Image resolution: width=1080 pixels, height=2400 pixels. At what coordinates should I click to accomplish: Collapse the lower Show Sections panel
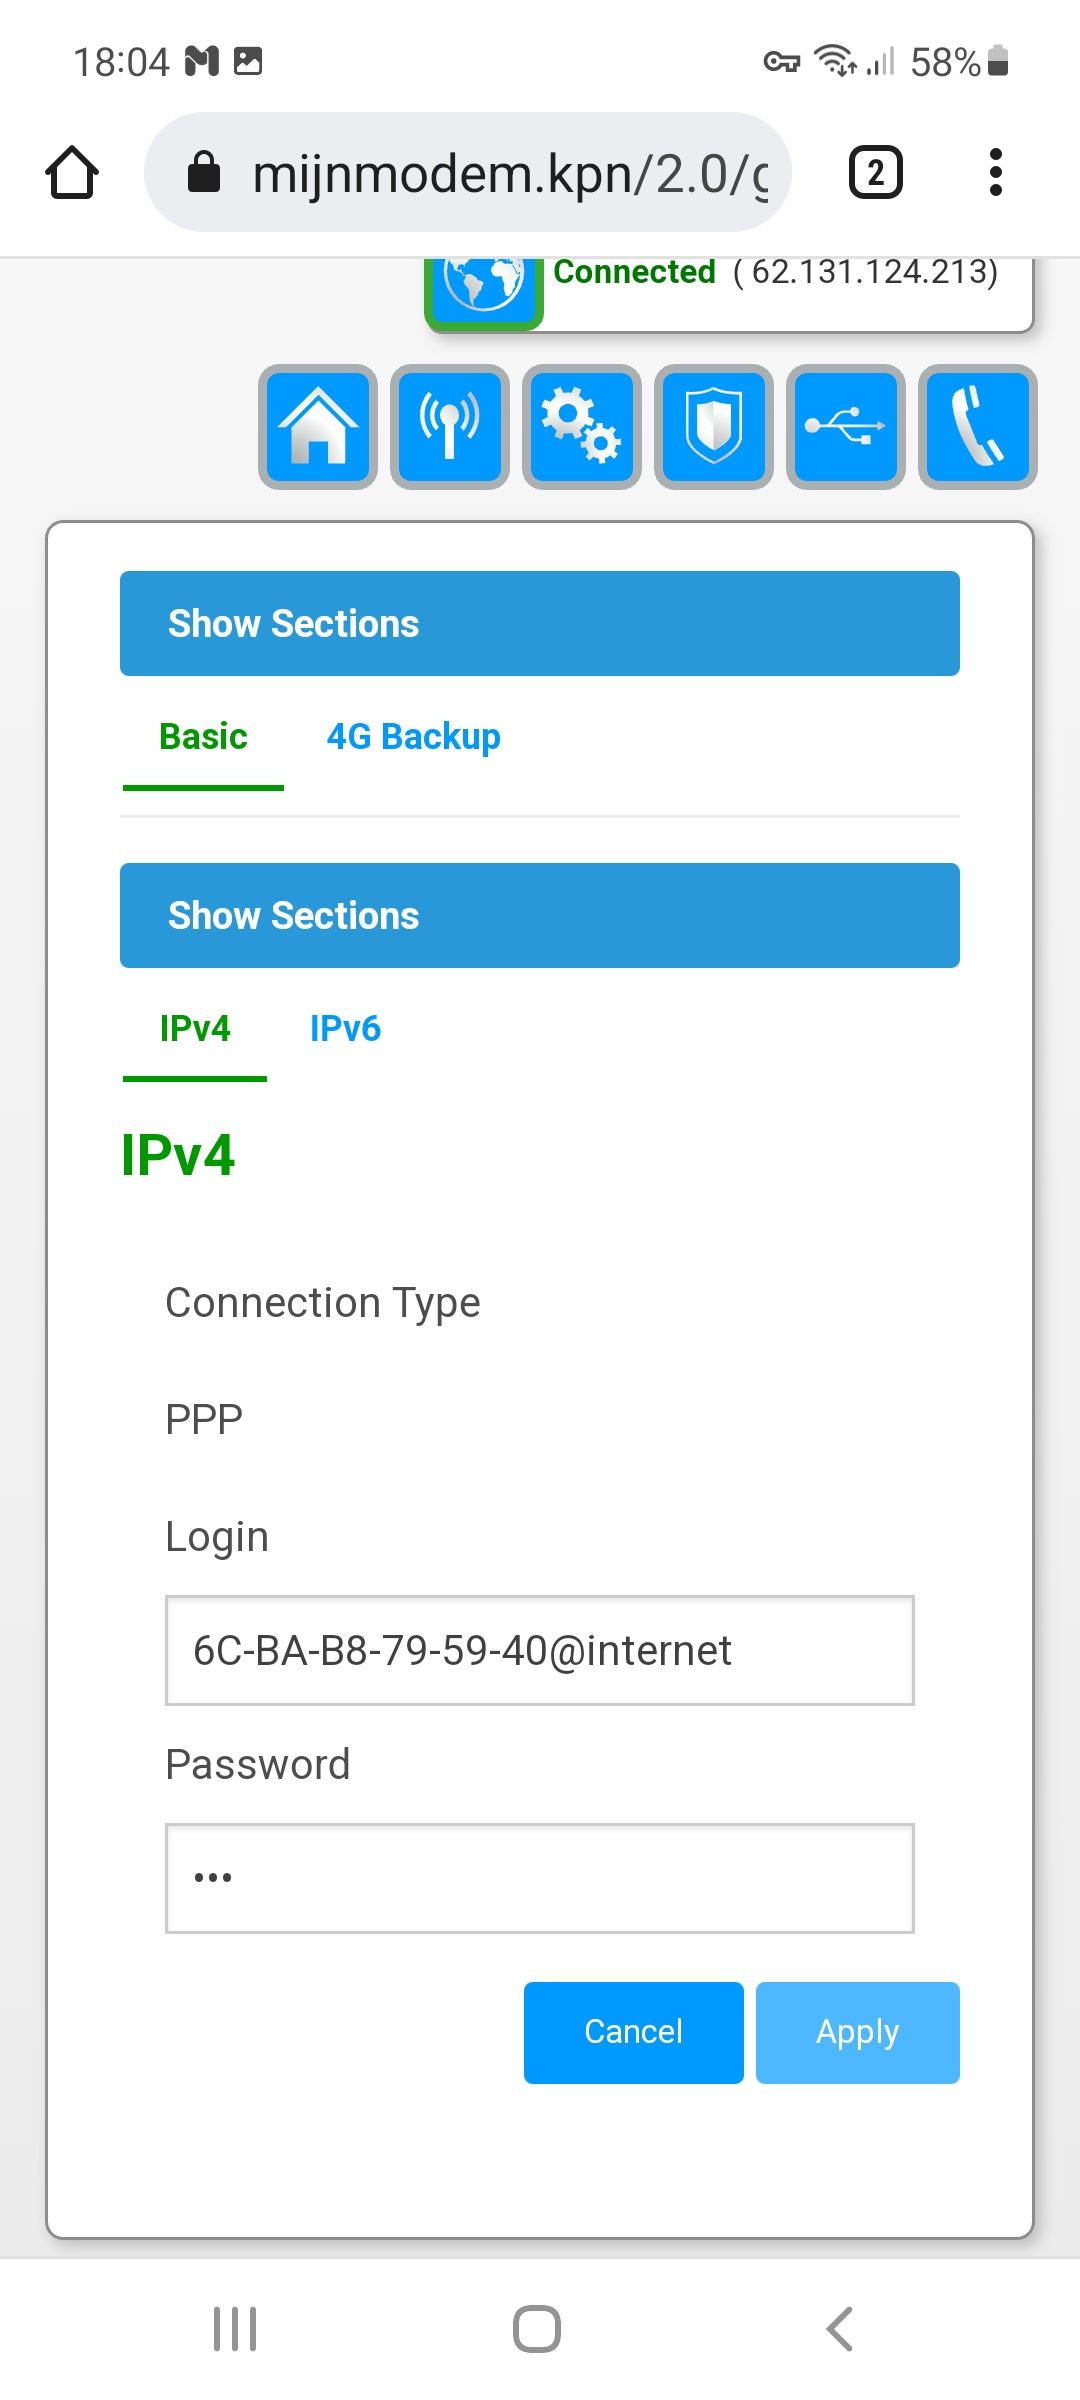(539, 914)
